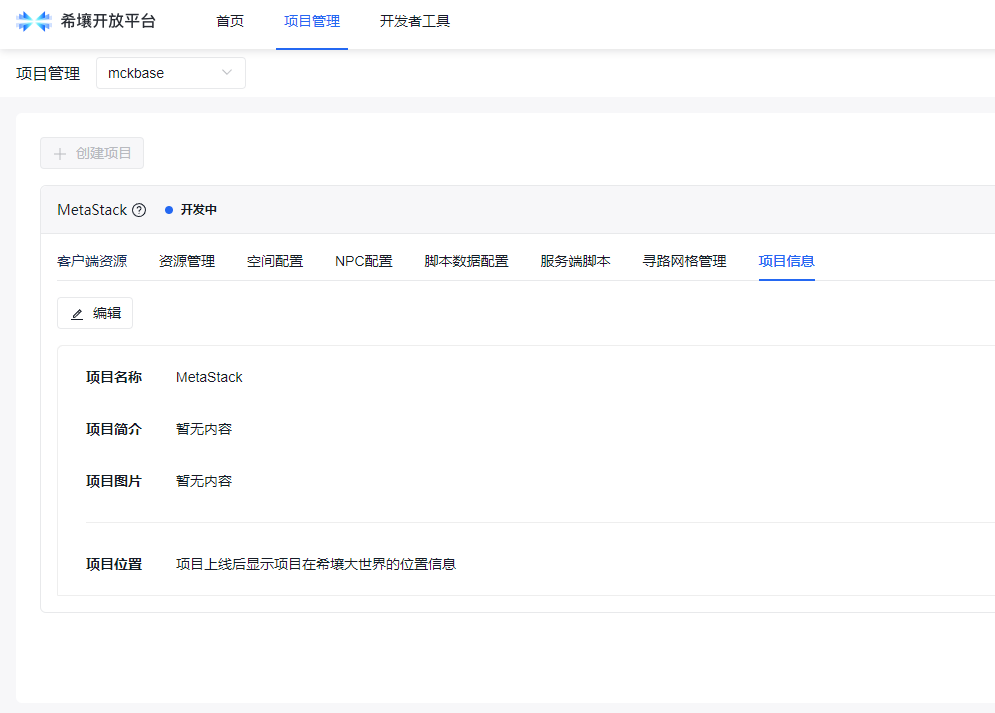Select the NPC配置 tab
Viewport: 995px width, 713px height.
364,261
